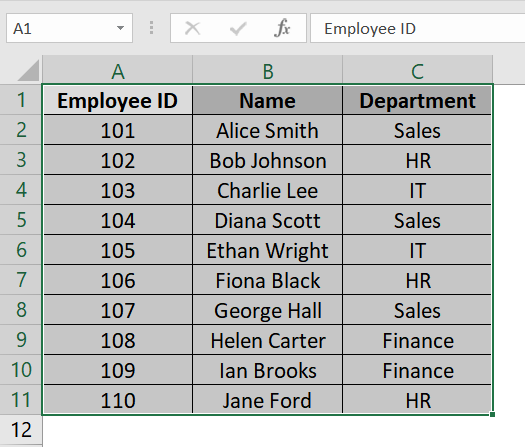Viewport: 525px width, 447px height.
Task: Select Helen Carter's Finance department cell
Action: point(417,340)
